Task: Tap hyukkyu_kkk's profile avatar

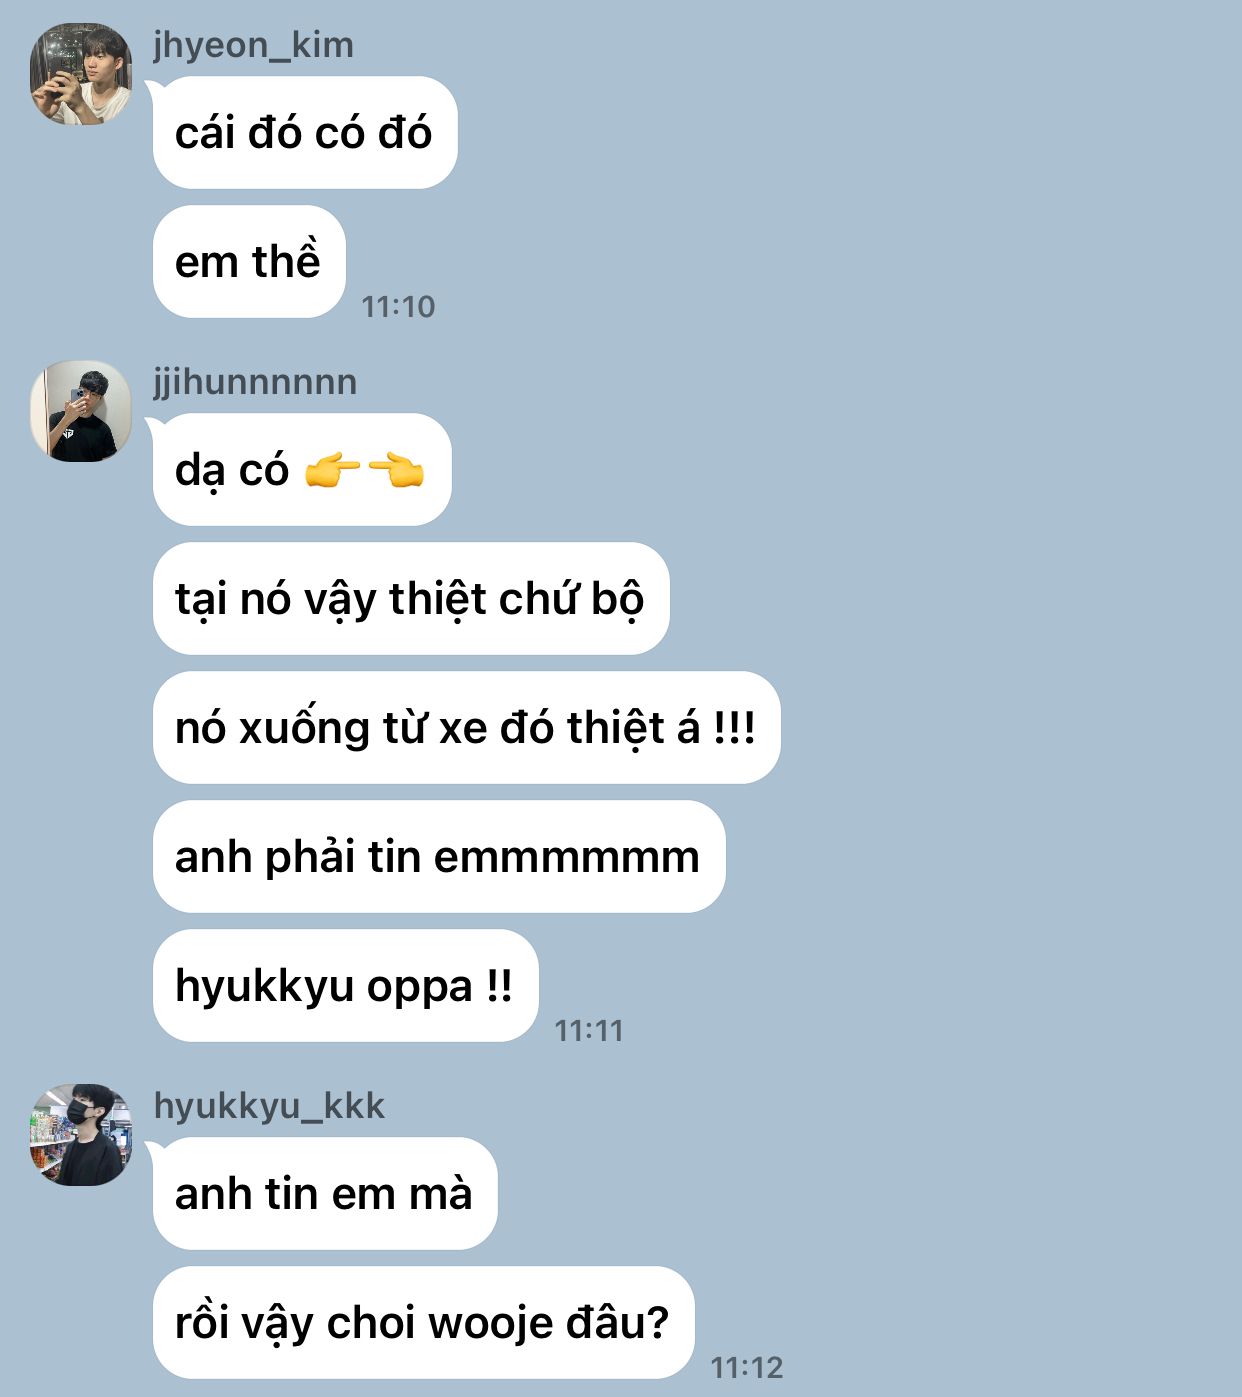Action: [81, 1135]
